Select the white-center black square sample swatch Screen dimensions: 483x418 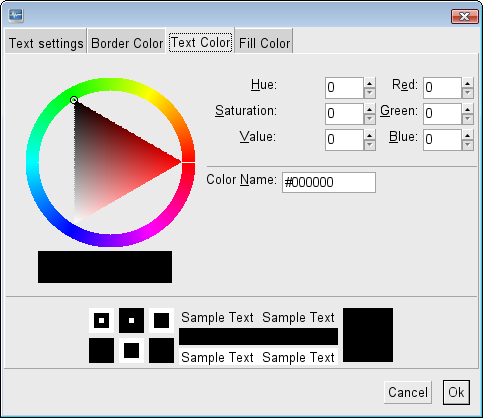[x=101, y=320]
